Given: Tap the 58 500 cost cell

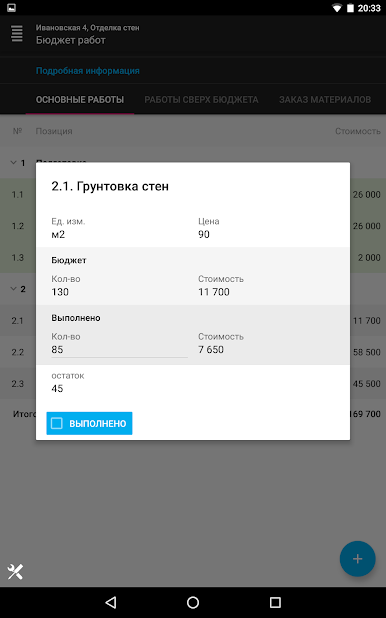Looking at the screenshot, I should click(x=367, y=352).
